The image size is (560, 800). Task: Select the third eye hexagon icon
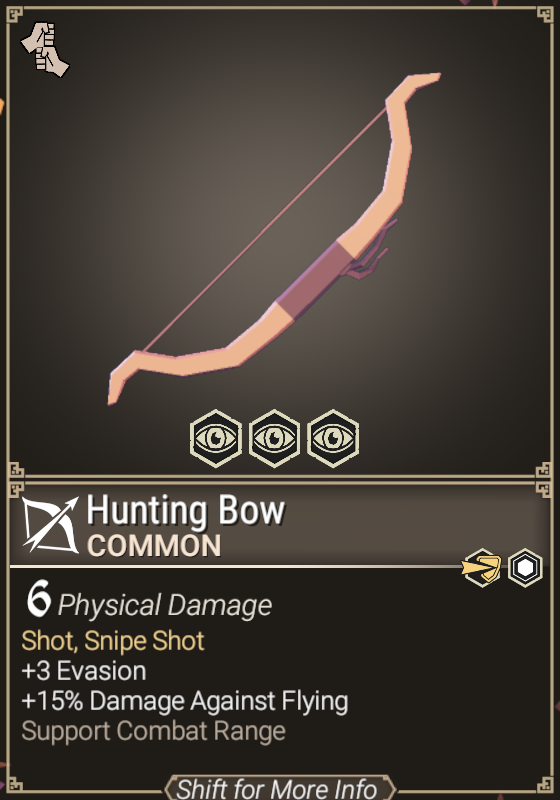[333, 438]
